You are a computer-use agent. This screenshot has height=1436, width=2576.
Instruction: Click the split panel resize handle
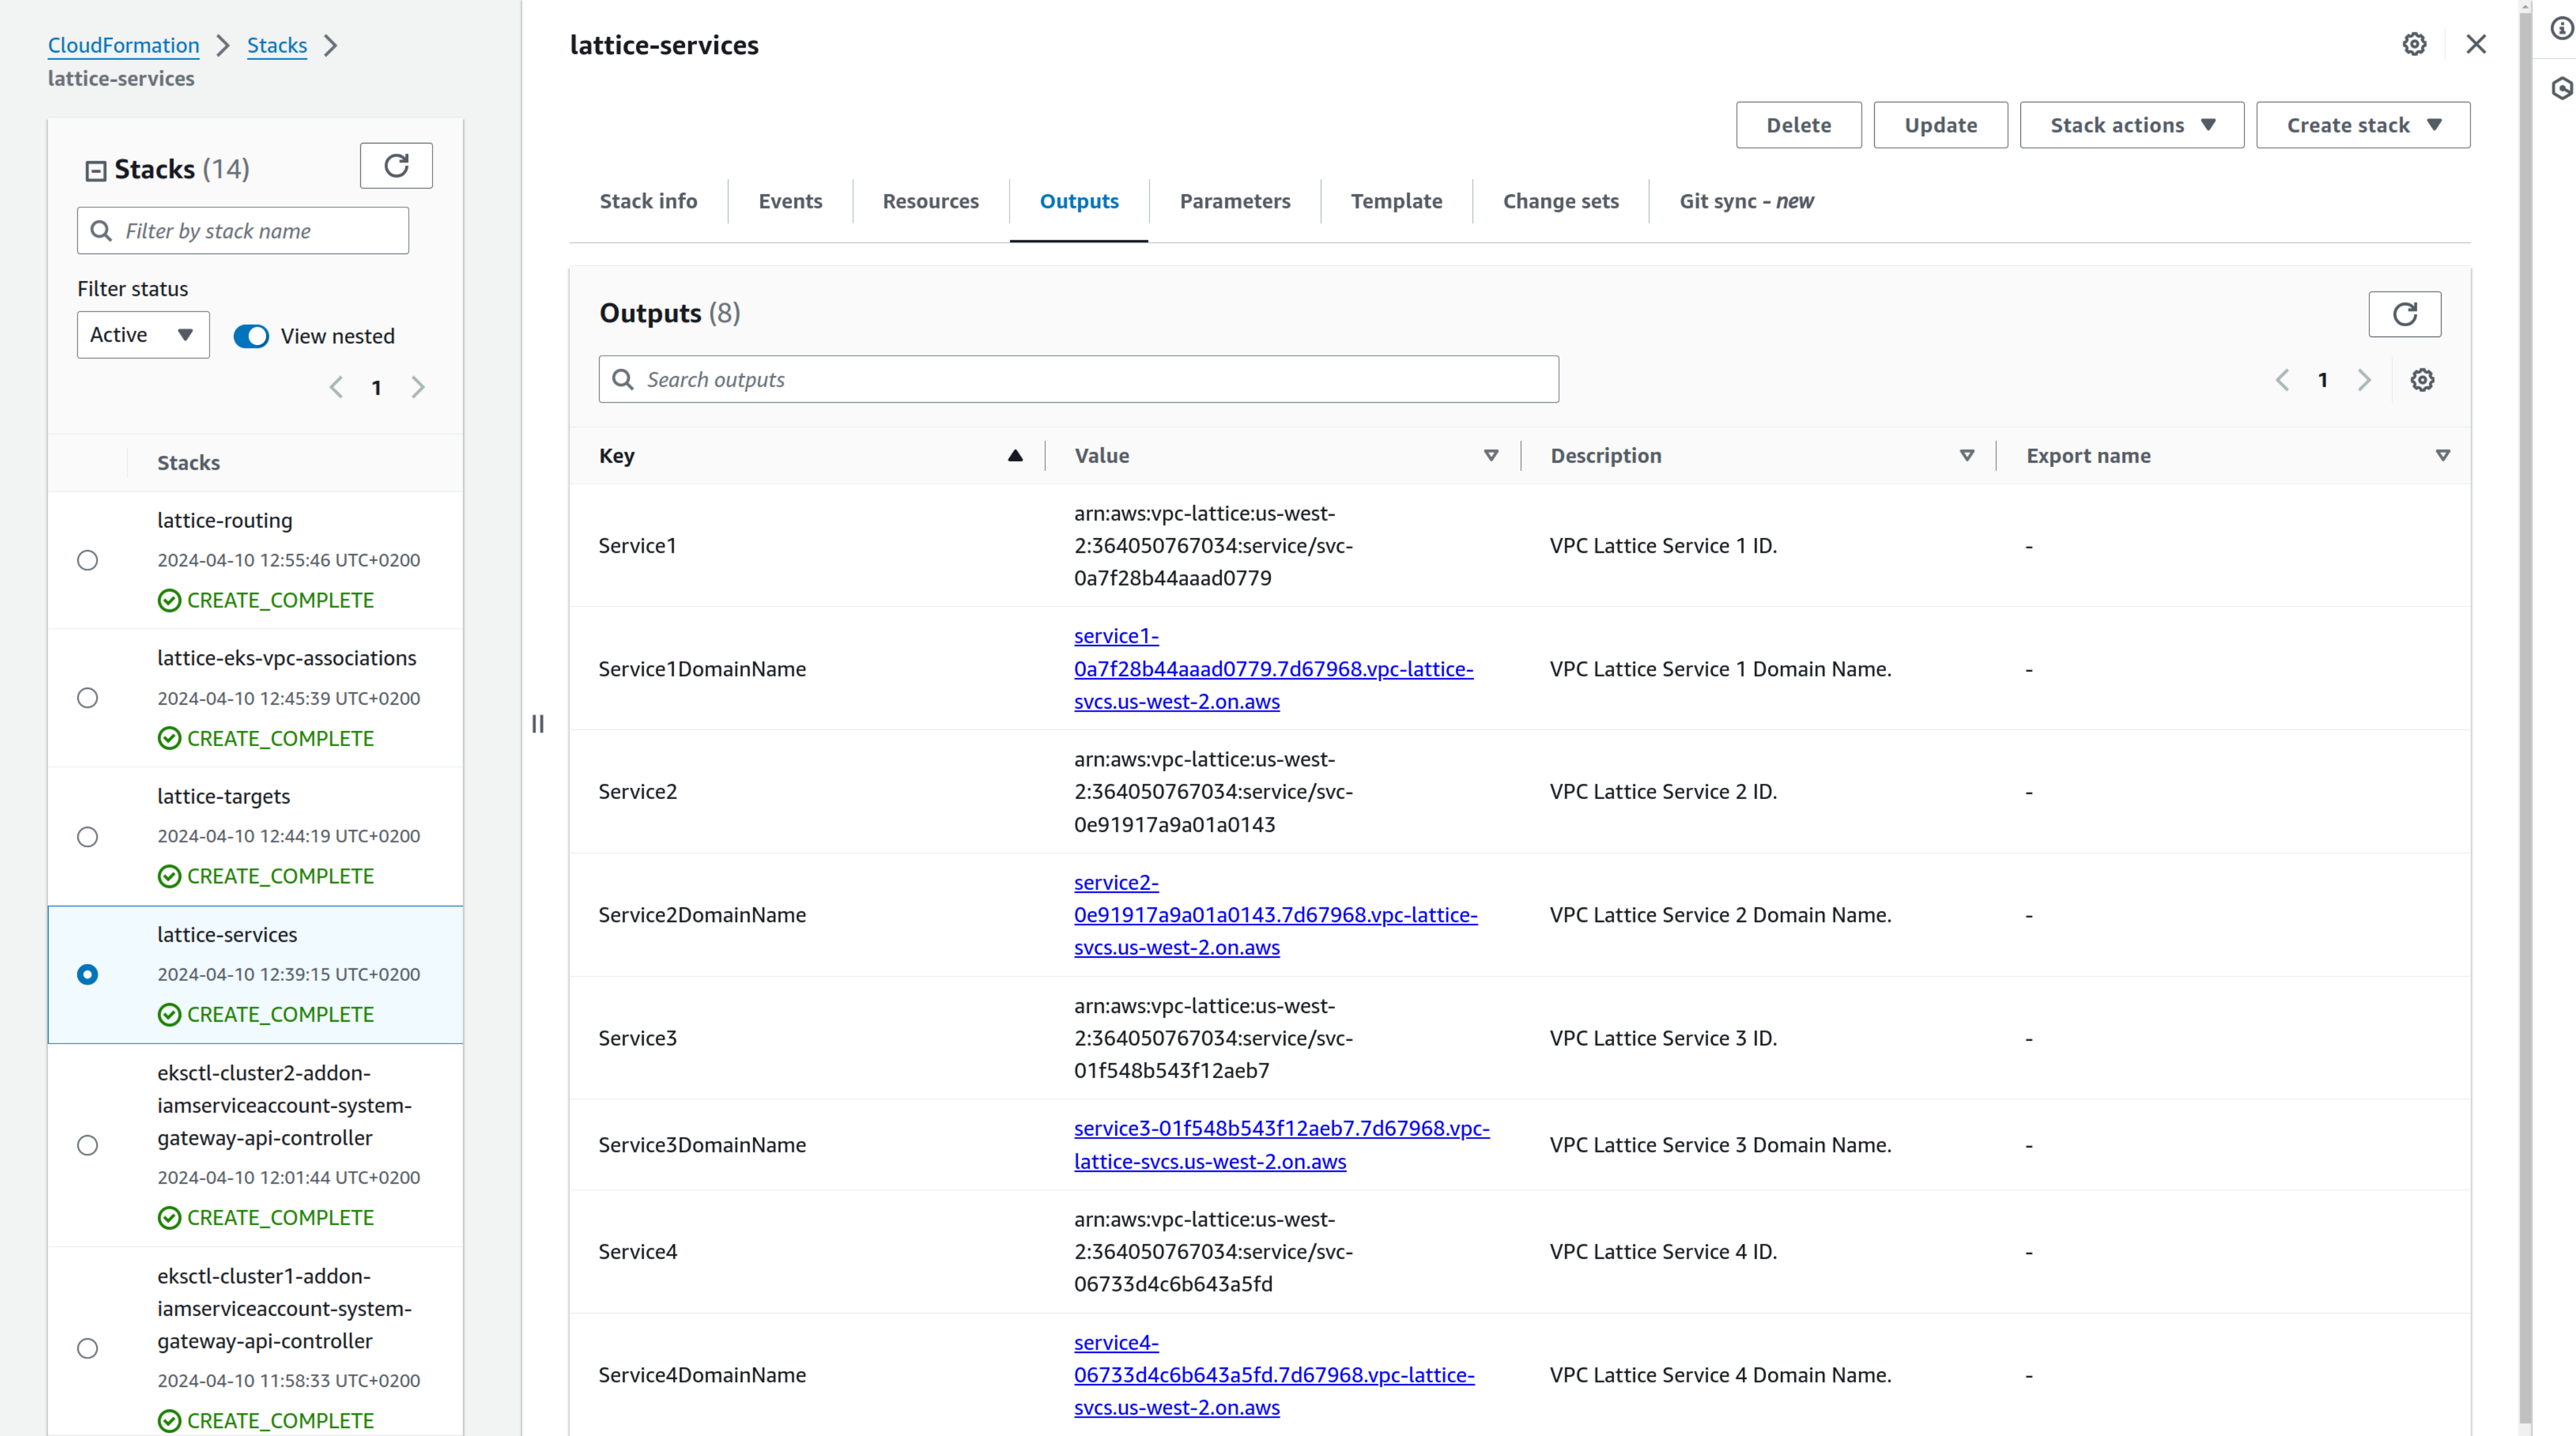pos(538,724)
